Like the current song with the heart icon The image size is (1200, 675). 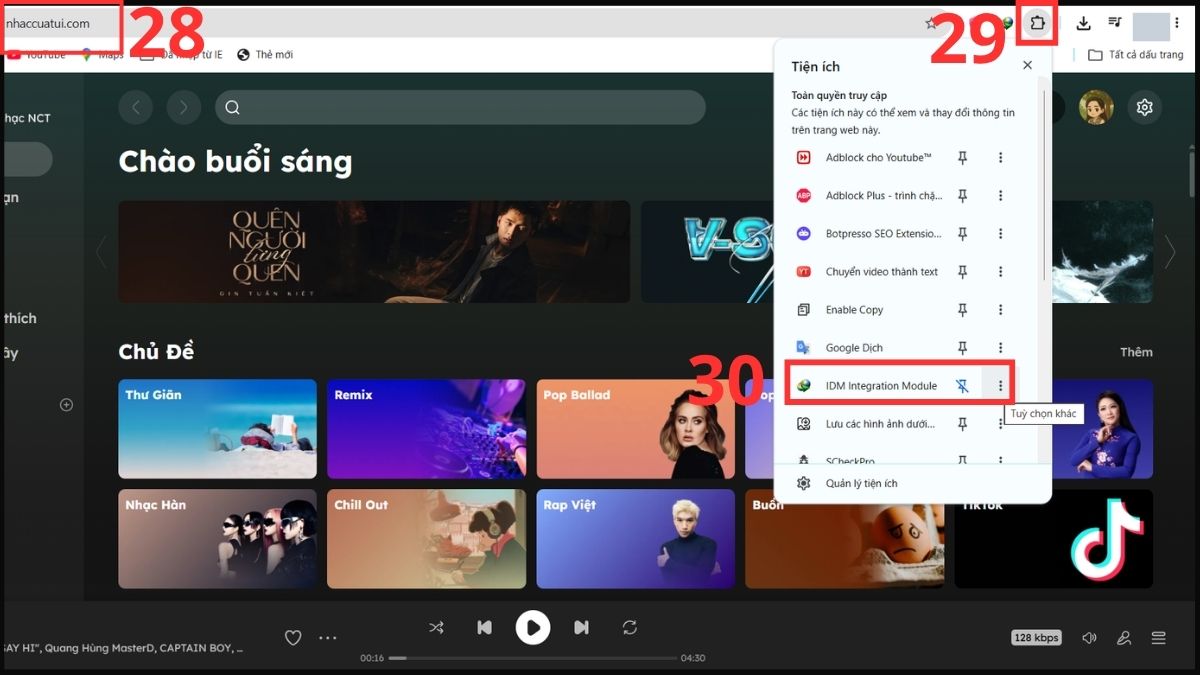click(293, 637)
